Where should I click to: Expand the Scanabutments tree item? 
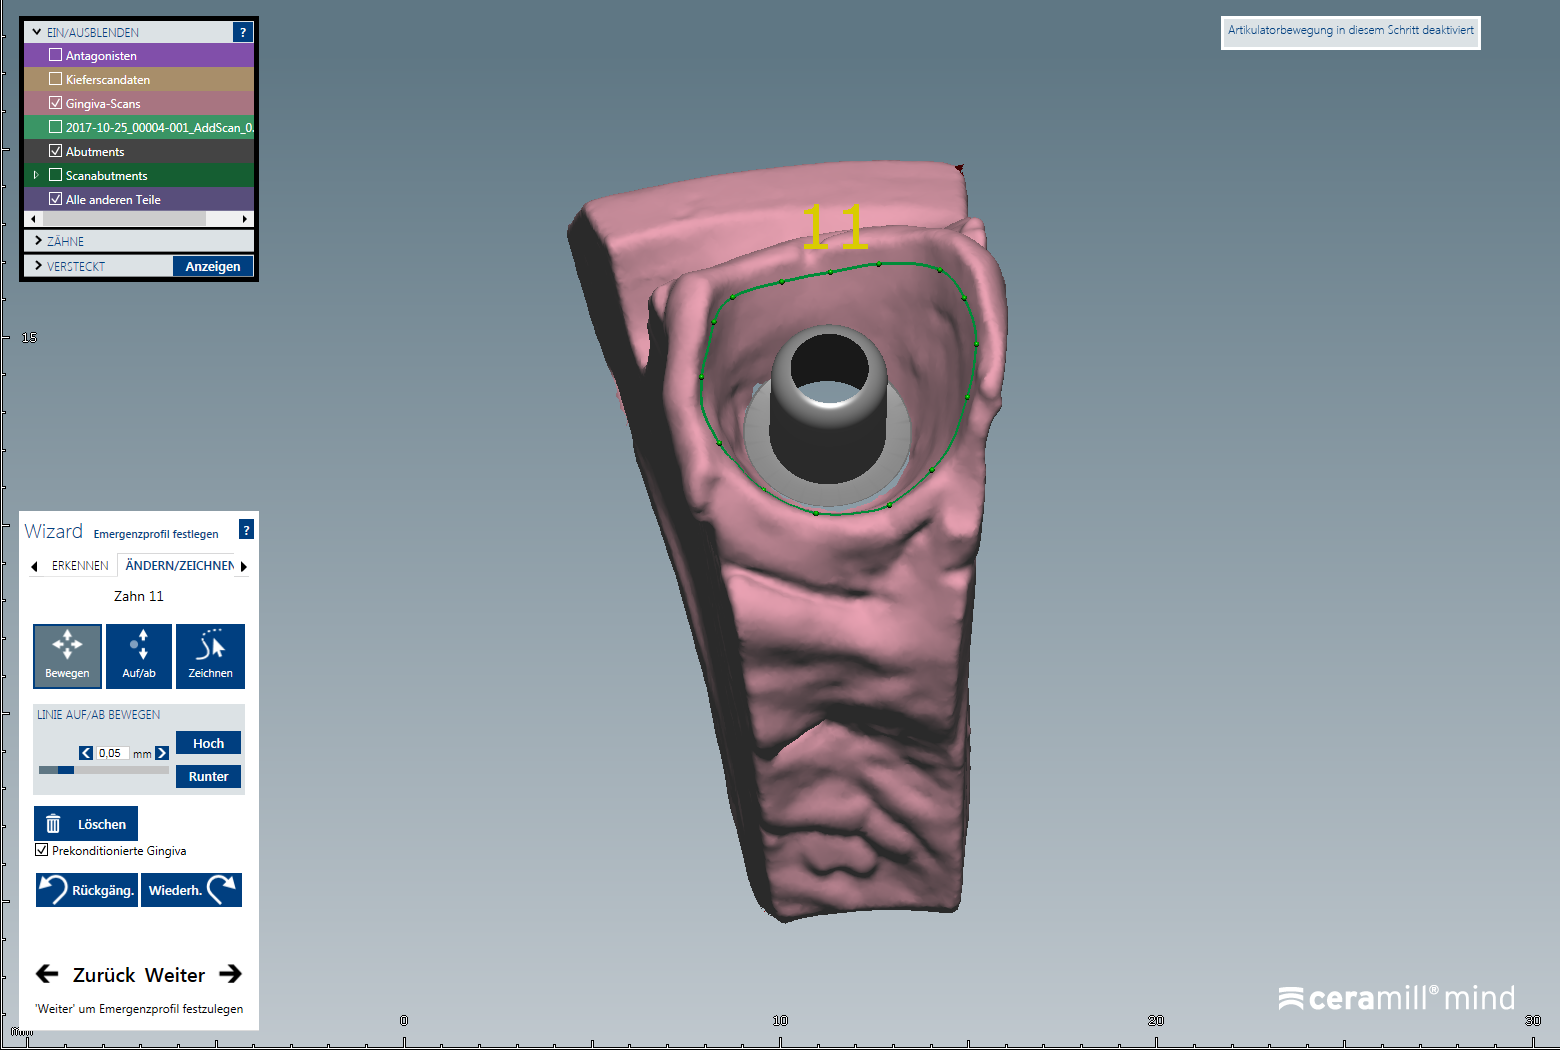click(x=36, y=175)
